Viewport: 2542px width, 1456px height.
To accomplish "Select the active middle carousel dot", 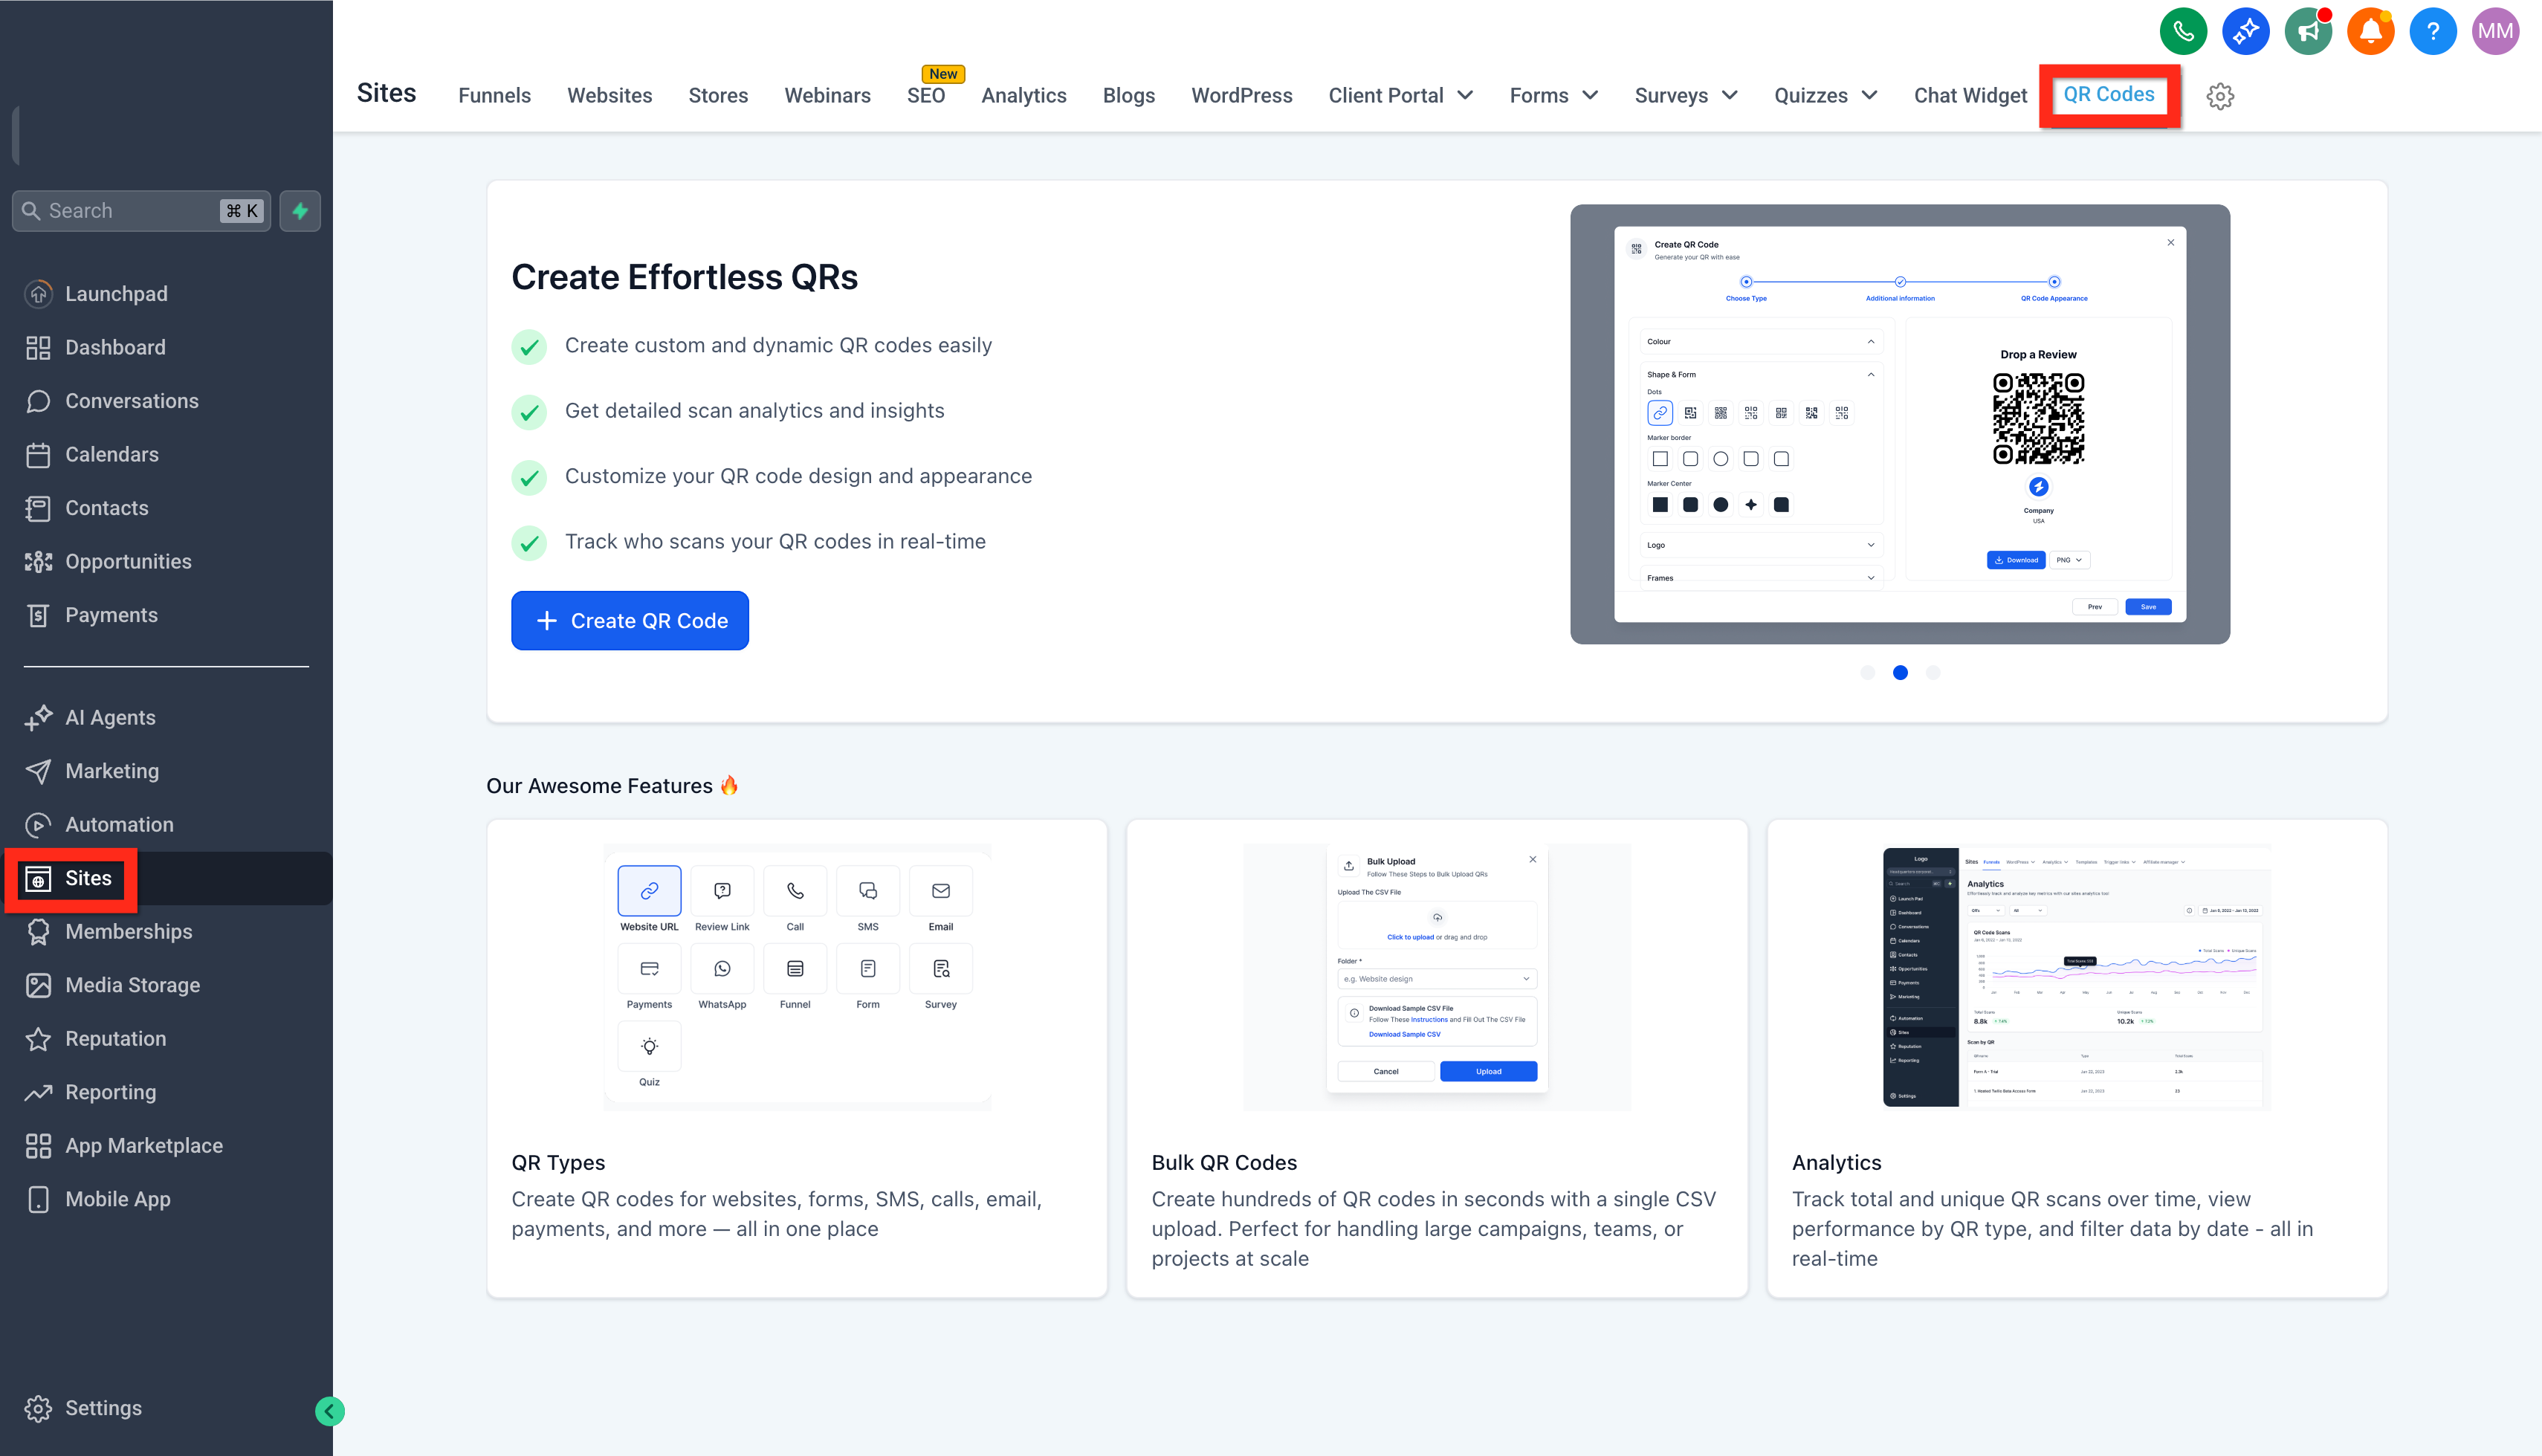I will click(1900, 673).
